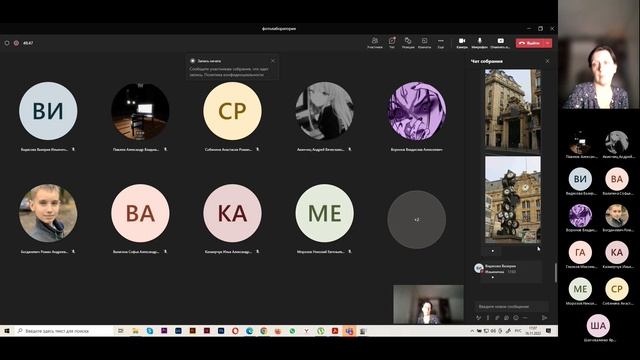
Task: Open the clock sculpture photo in chat
Action: click(x=513, y=200)
